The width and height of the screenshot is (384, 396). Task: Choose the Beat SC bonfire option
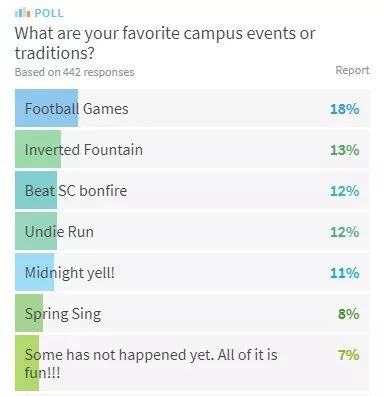192,190
